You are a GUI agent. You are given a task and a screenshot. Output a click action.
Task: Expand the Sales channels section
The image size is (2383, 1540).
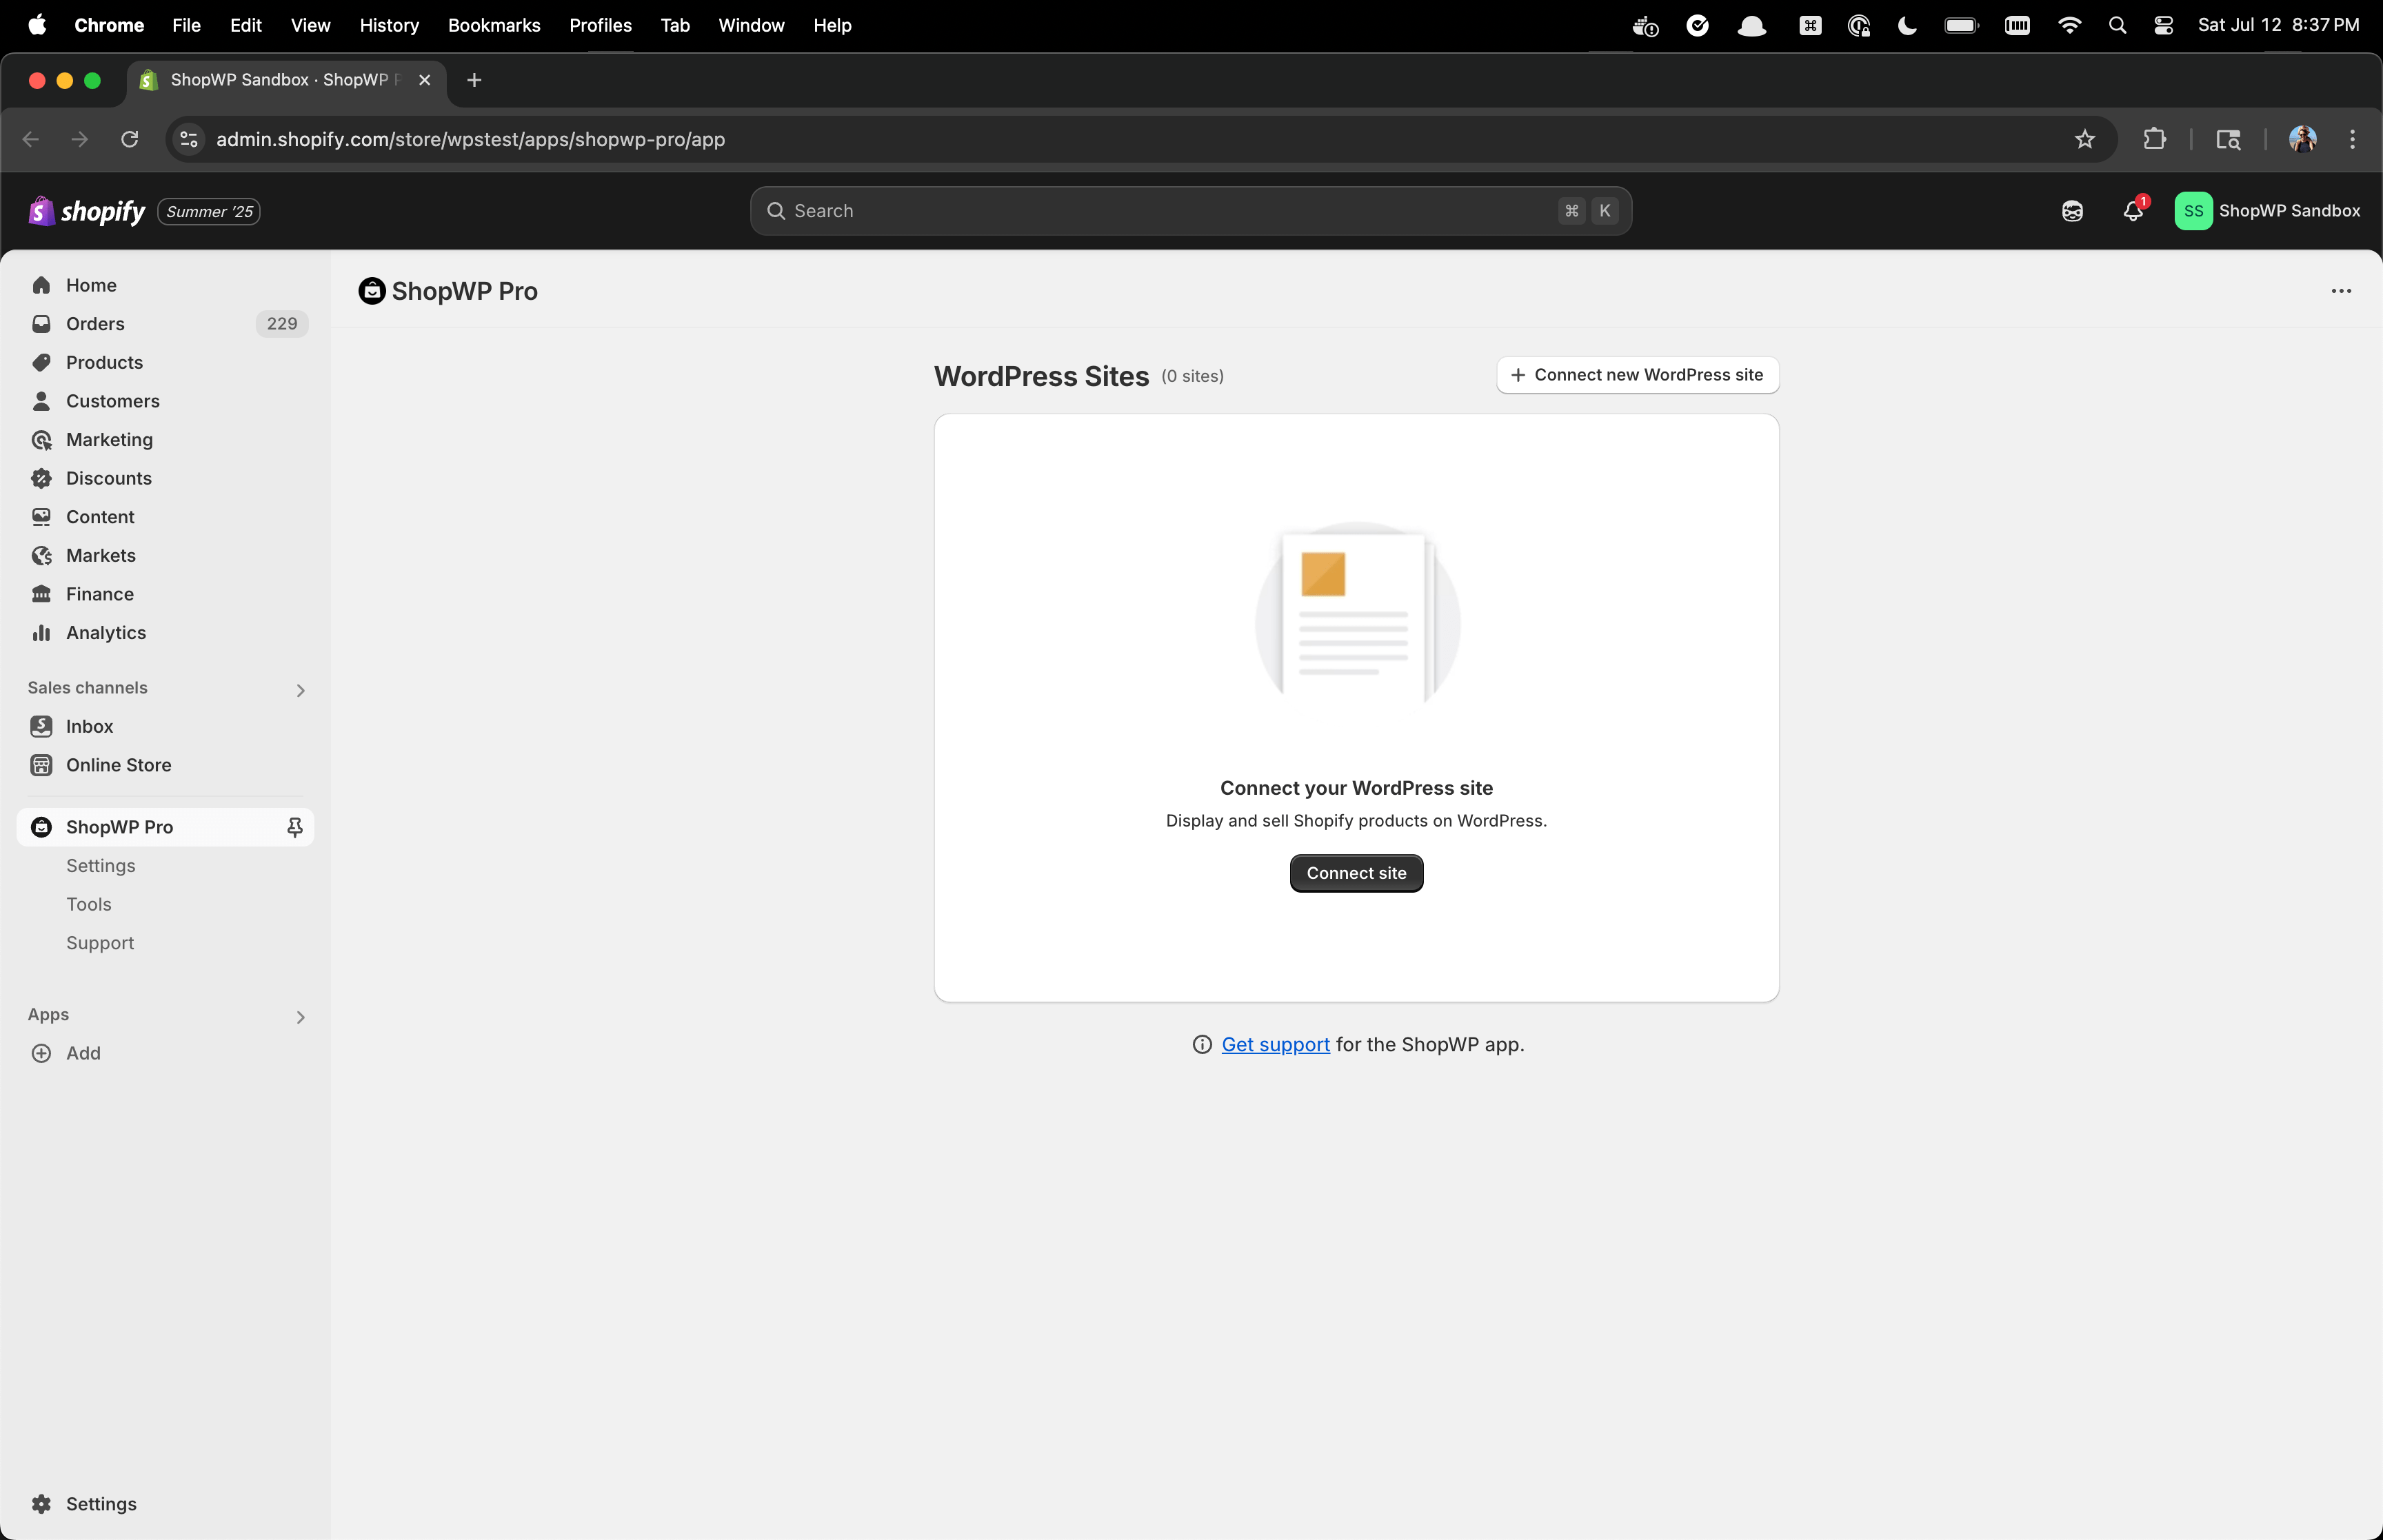(x=300, y=690)
